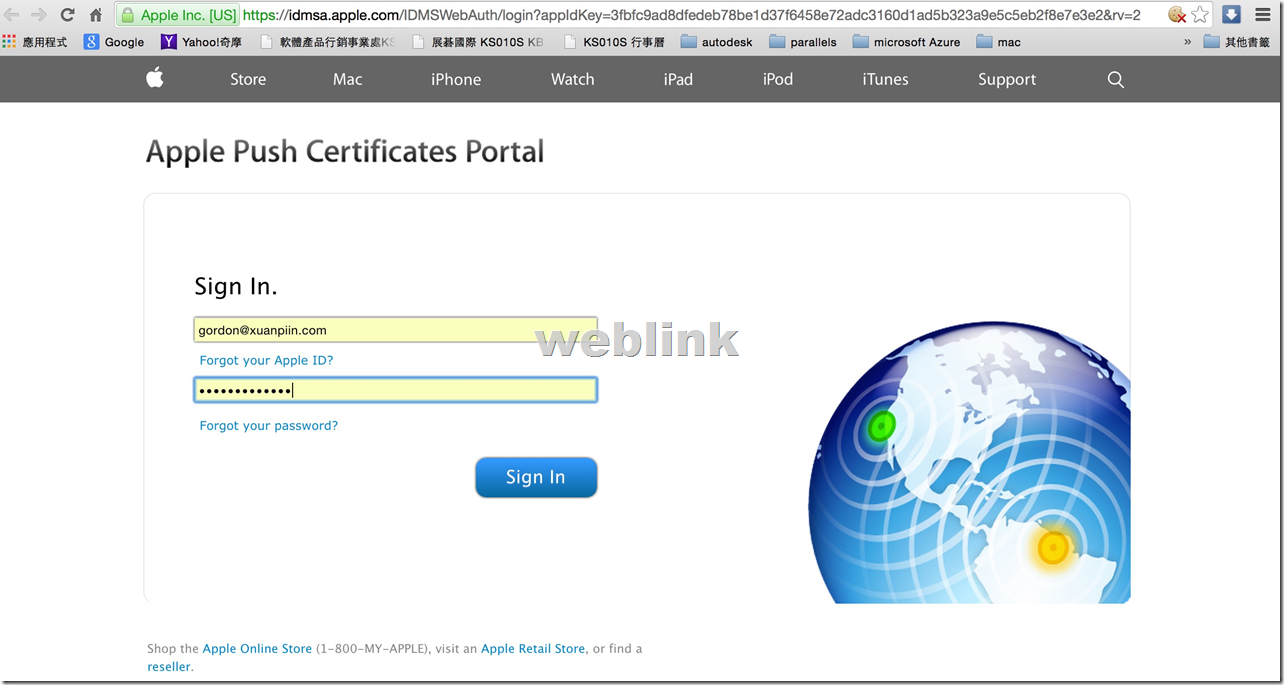Open 其他書籤 bookmarks folder
The image size is (1284, 685).
(x=1239, y=42)
